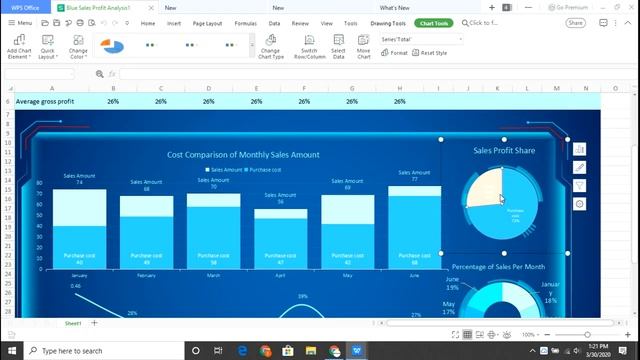This screenshot has height=360, width=640.
Task: Click the Print icon in quick access
Action: [x=80, y=23]
